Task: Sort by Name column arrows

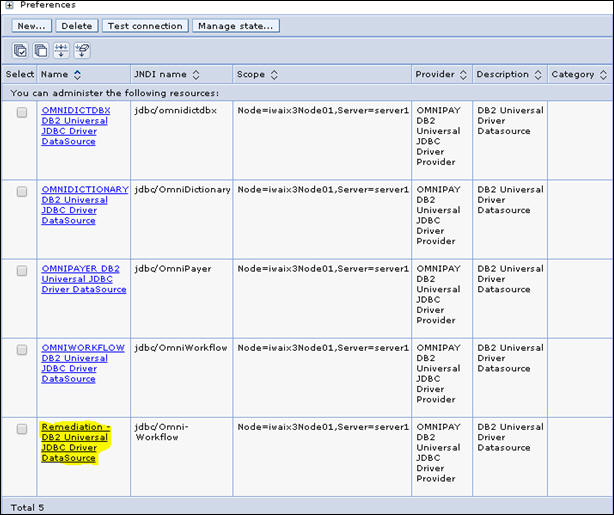Action: (78, 74)
